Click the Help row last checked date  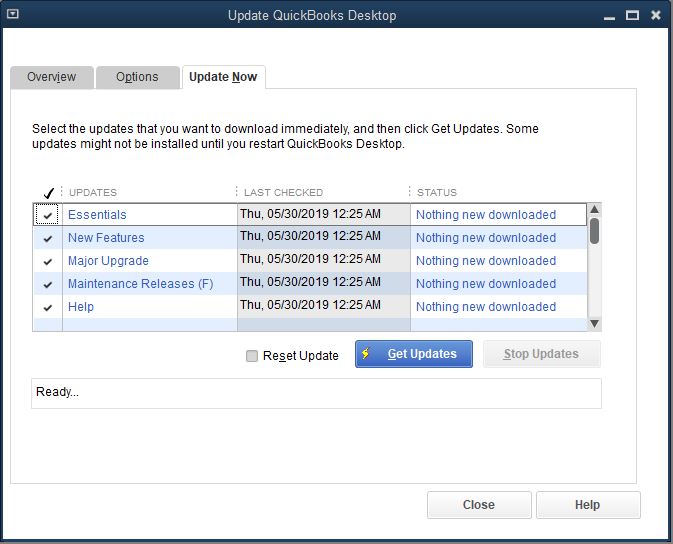pyautogui.click(x=310, y=305)
